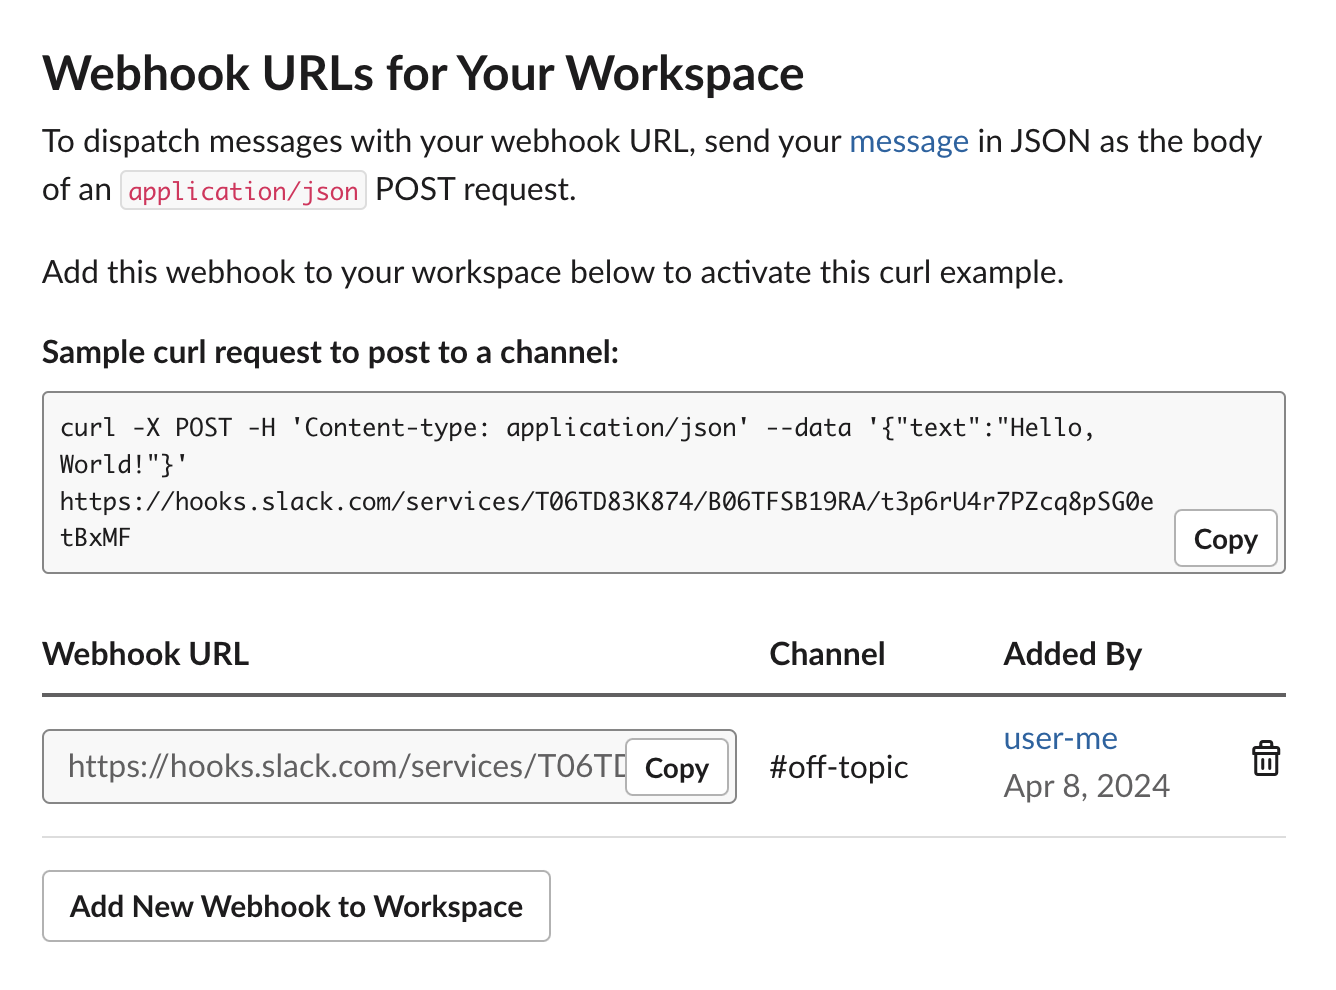Viewport: 1336px width, 990px height.
Task: Click the 'Sample curl request' label
Action: click(x=330, y=353)
